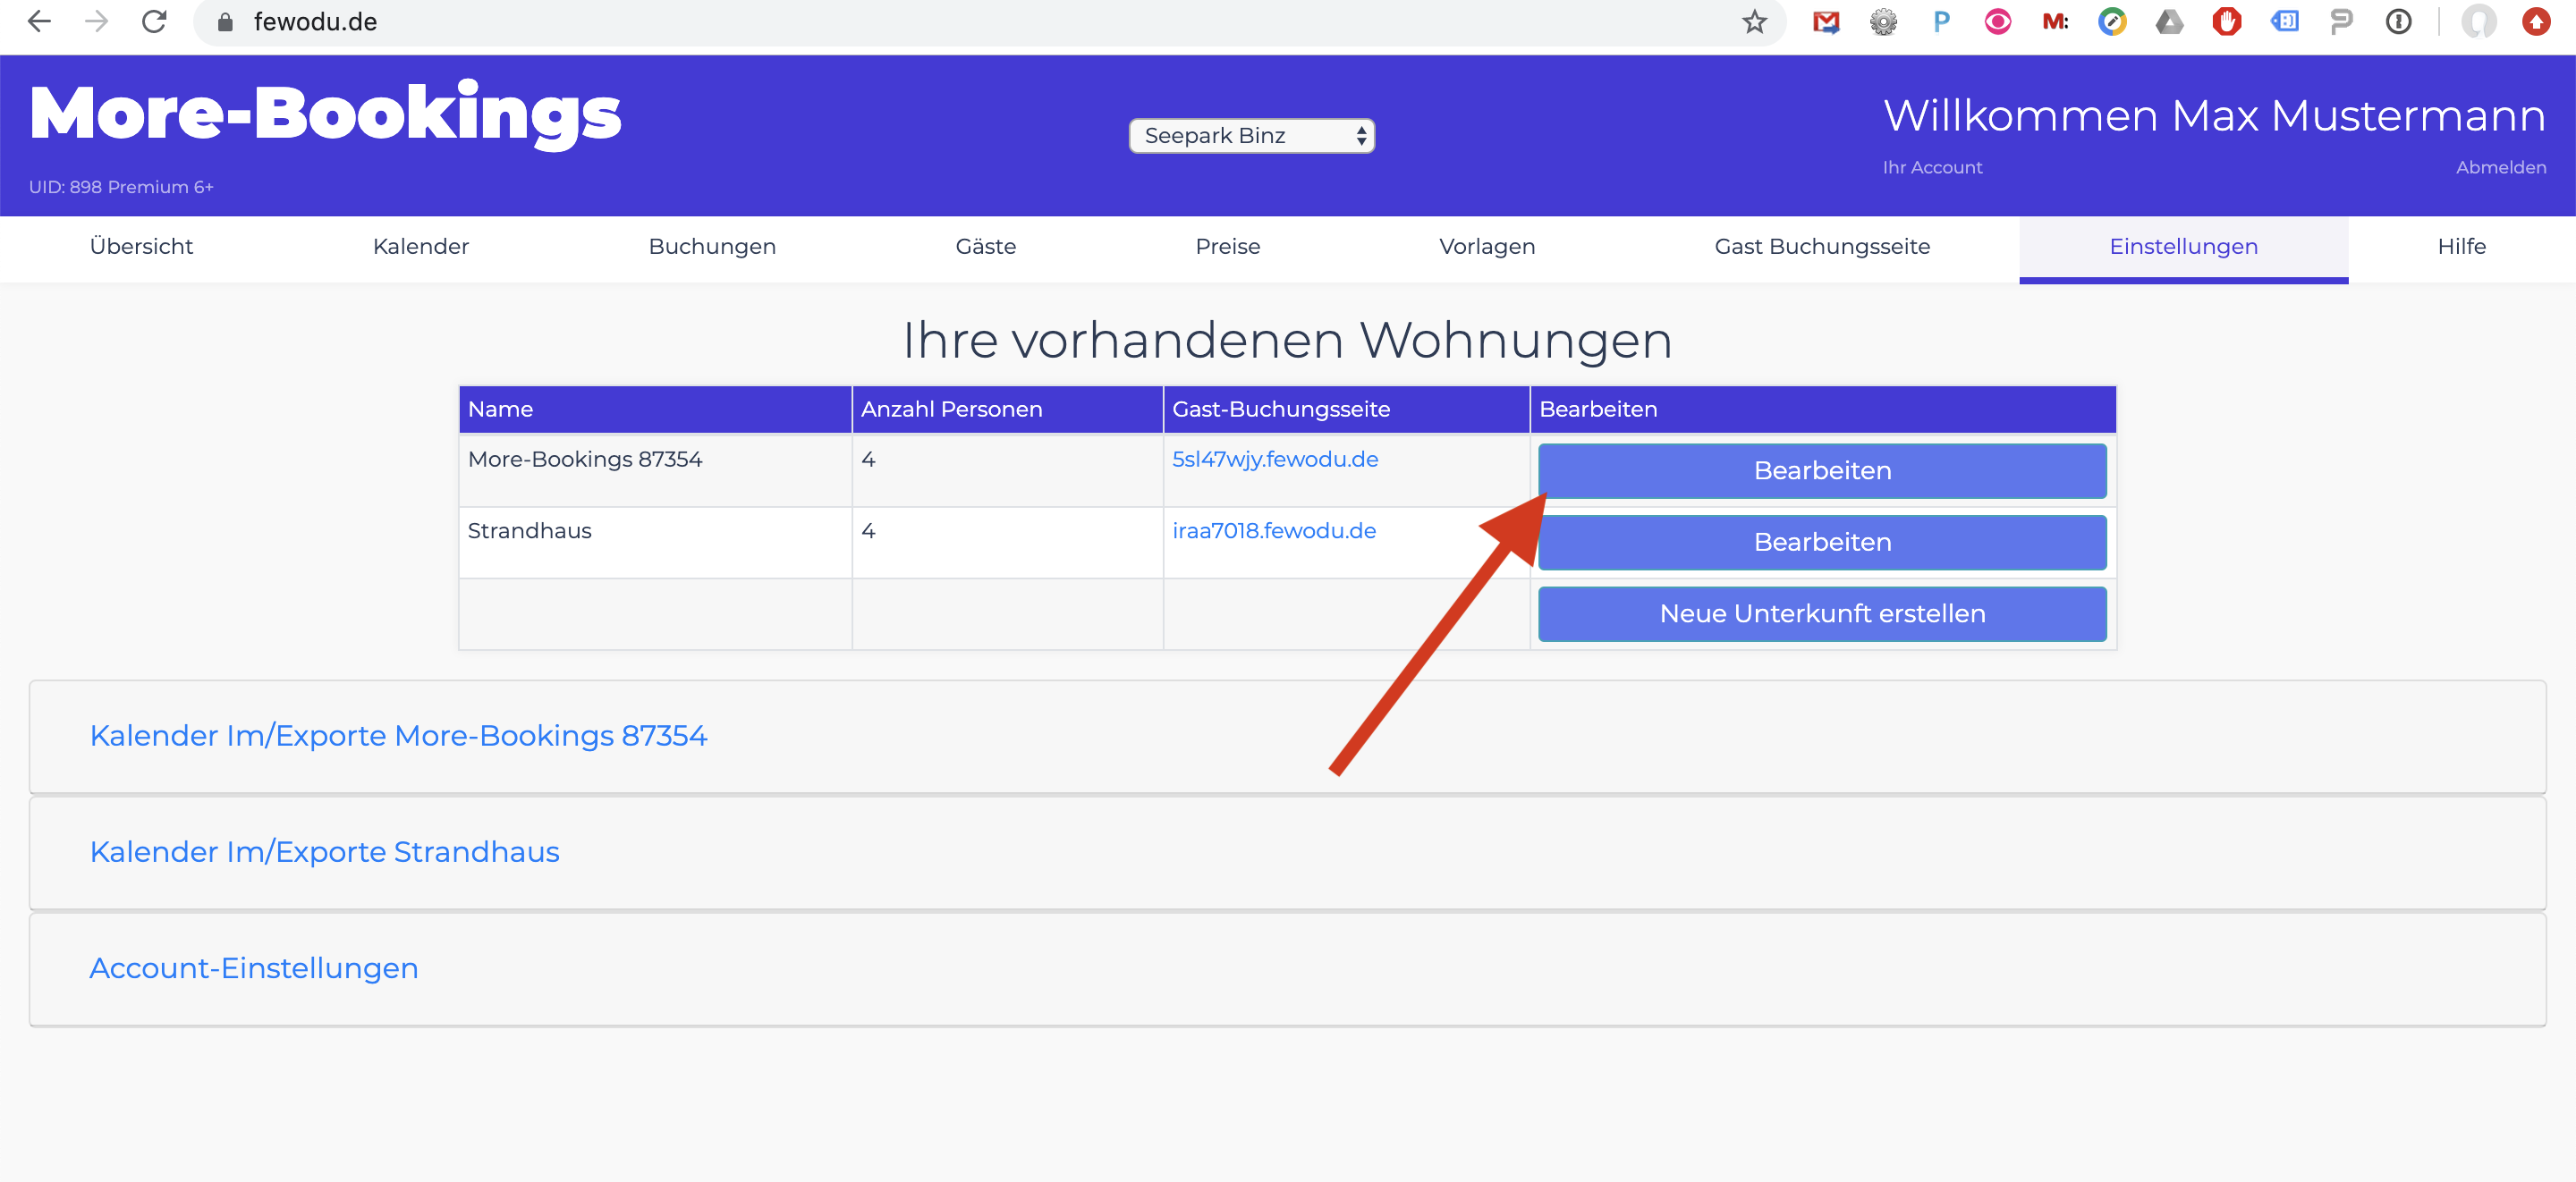Select the Gäste tab
The image size is (2576, 1182).
985,246
